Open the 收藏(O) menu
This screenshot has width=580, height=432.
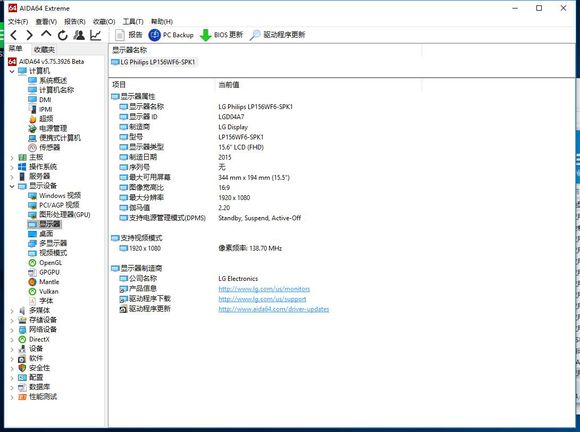click(104, 21)
